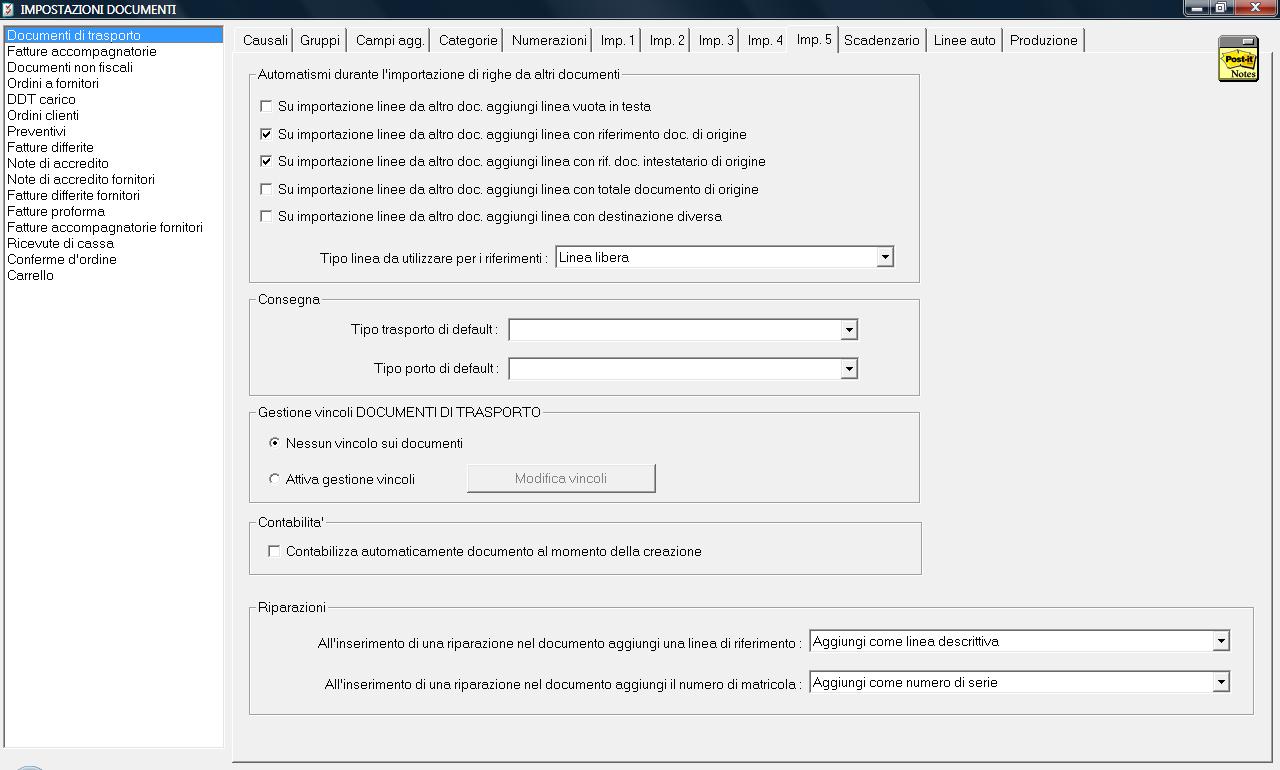Select 'Ordini clienti' in the list
Viewport: 1280px width, 770px height.
pos(114,115)
